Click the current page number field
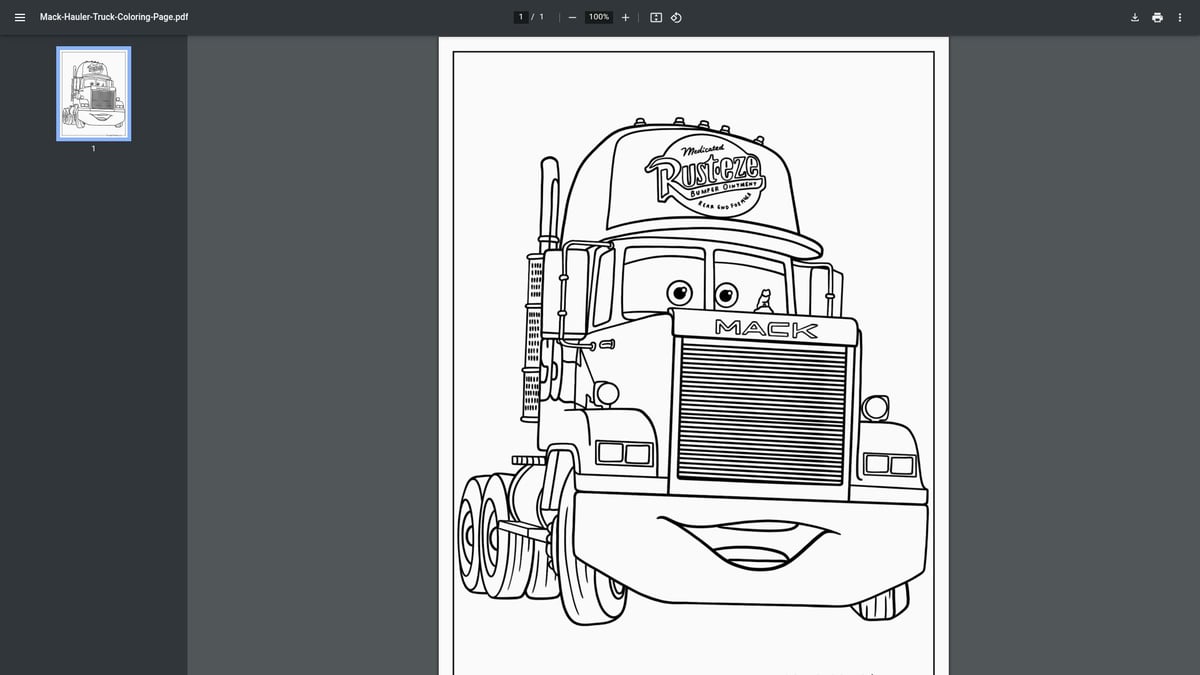 pyautogui.click(x=521, y=16)
